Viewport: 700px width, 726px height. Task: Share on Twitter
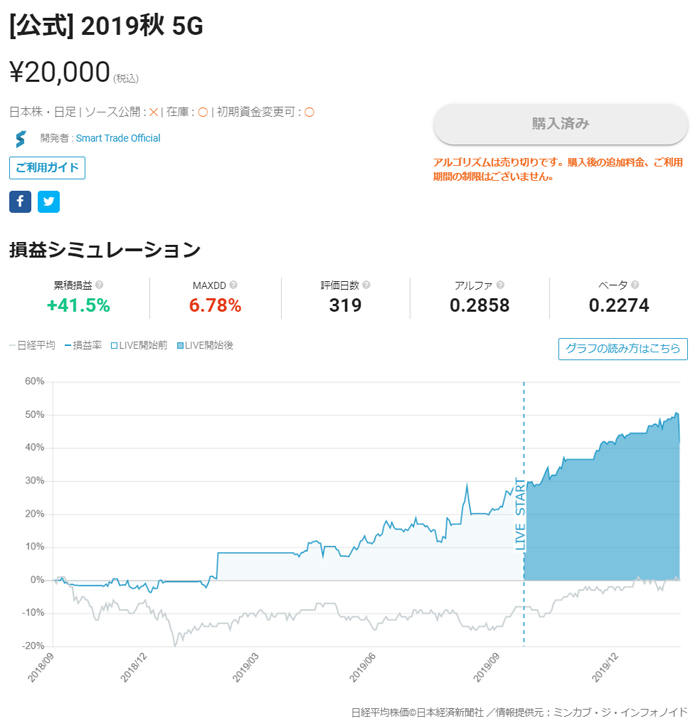coord(49,202)
